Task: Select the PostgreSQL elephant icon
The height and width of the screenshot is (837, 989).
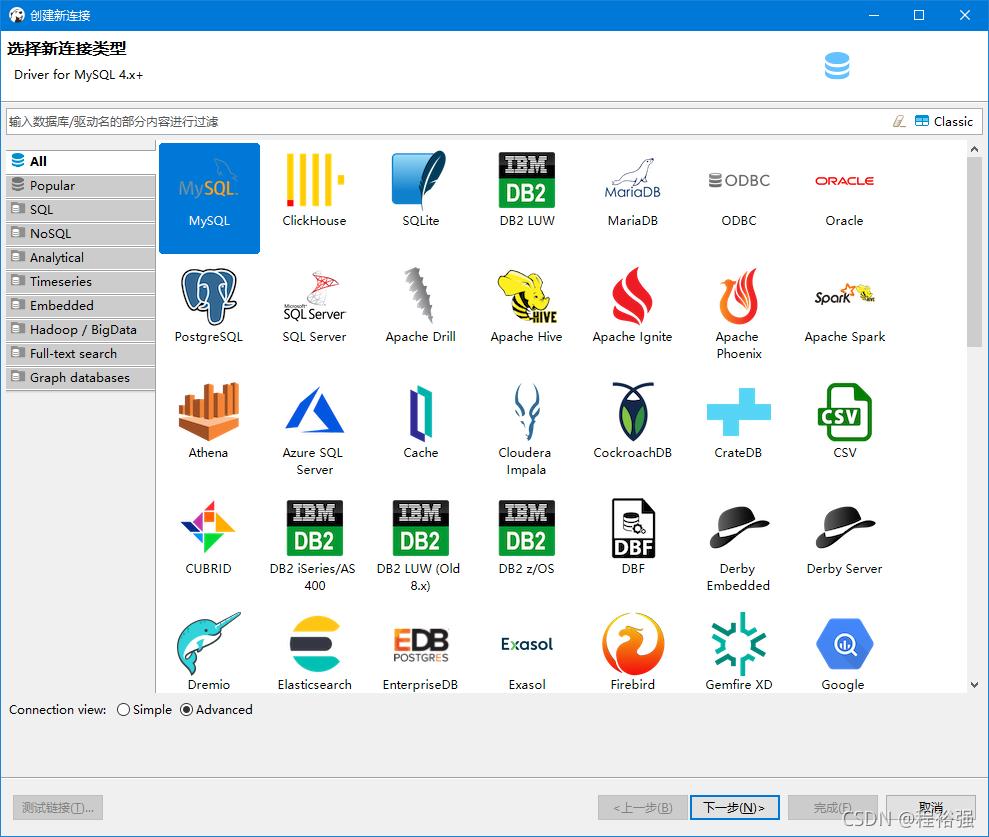Action: 209,296
